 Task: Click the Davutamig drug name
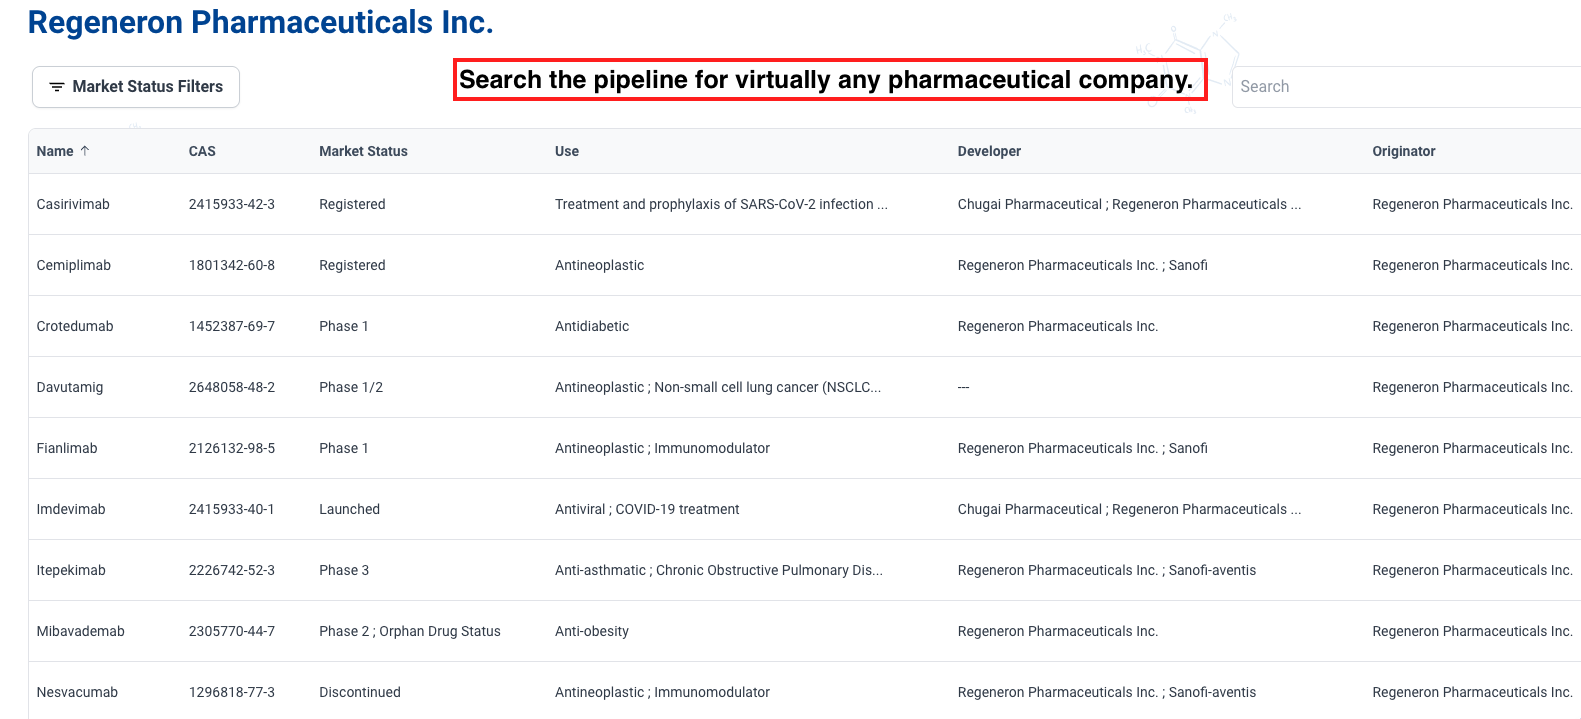point(70,387)
